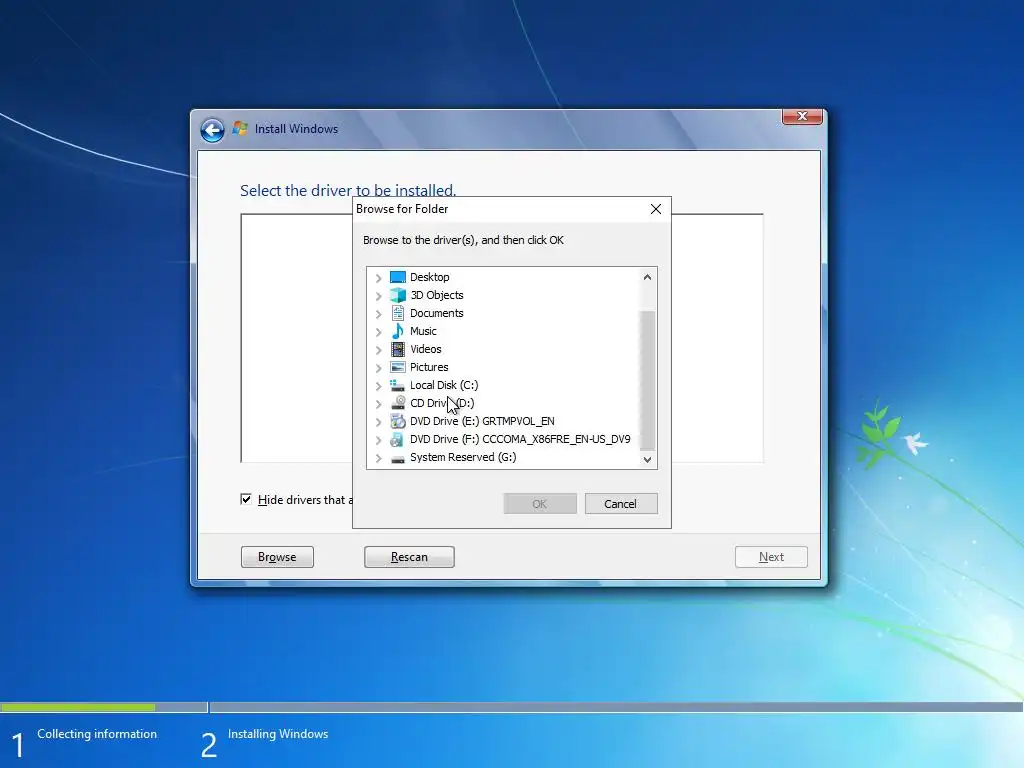Expand CD Drive (D:) node

click(x=379, y=404)
